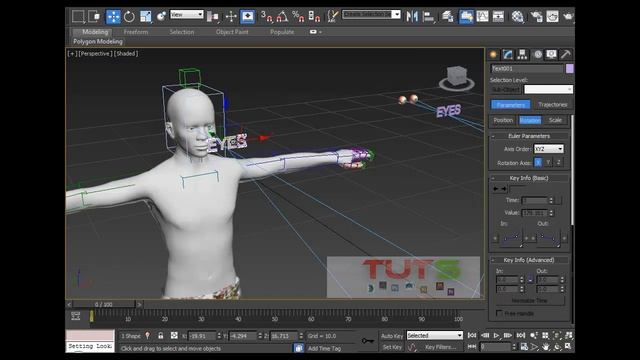Viewport: 640px width, 360px height.
Task: Toggle the Graphite ribbon icon
Action: click(466, 16)
